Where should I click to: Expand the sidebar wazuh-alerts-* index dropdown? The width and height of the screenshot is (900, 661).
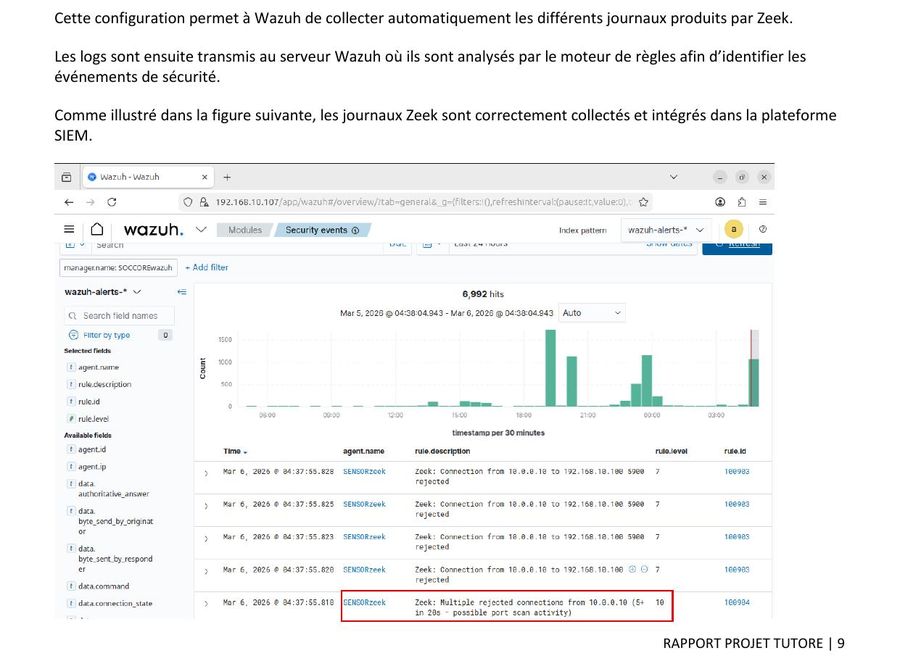[103, 291]
